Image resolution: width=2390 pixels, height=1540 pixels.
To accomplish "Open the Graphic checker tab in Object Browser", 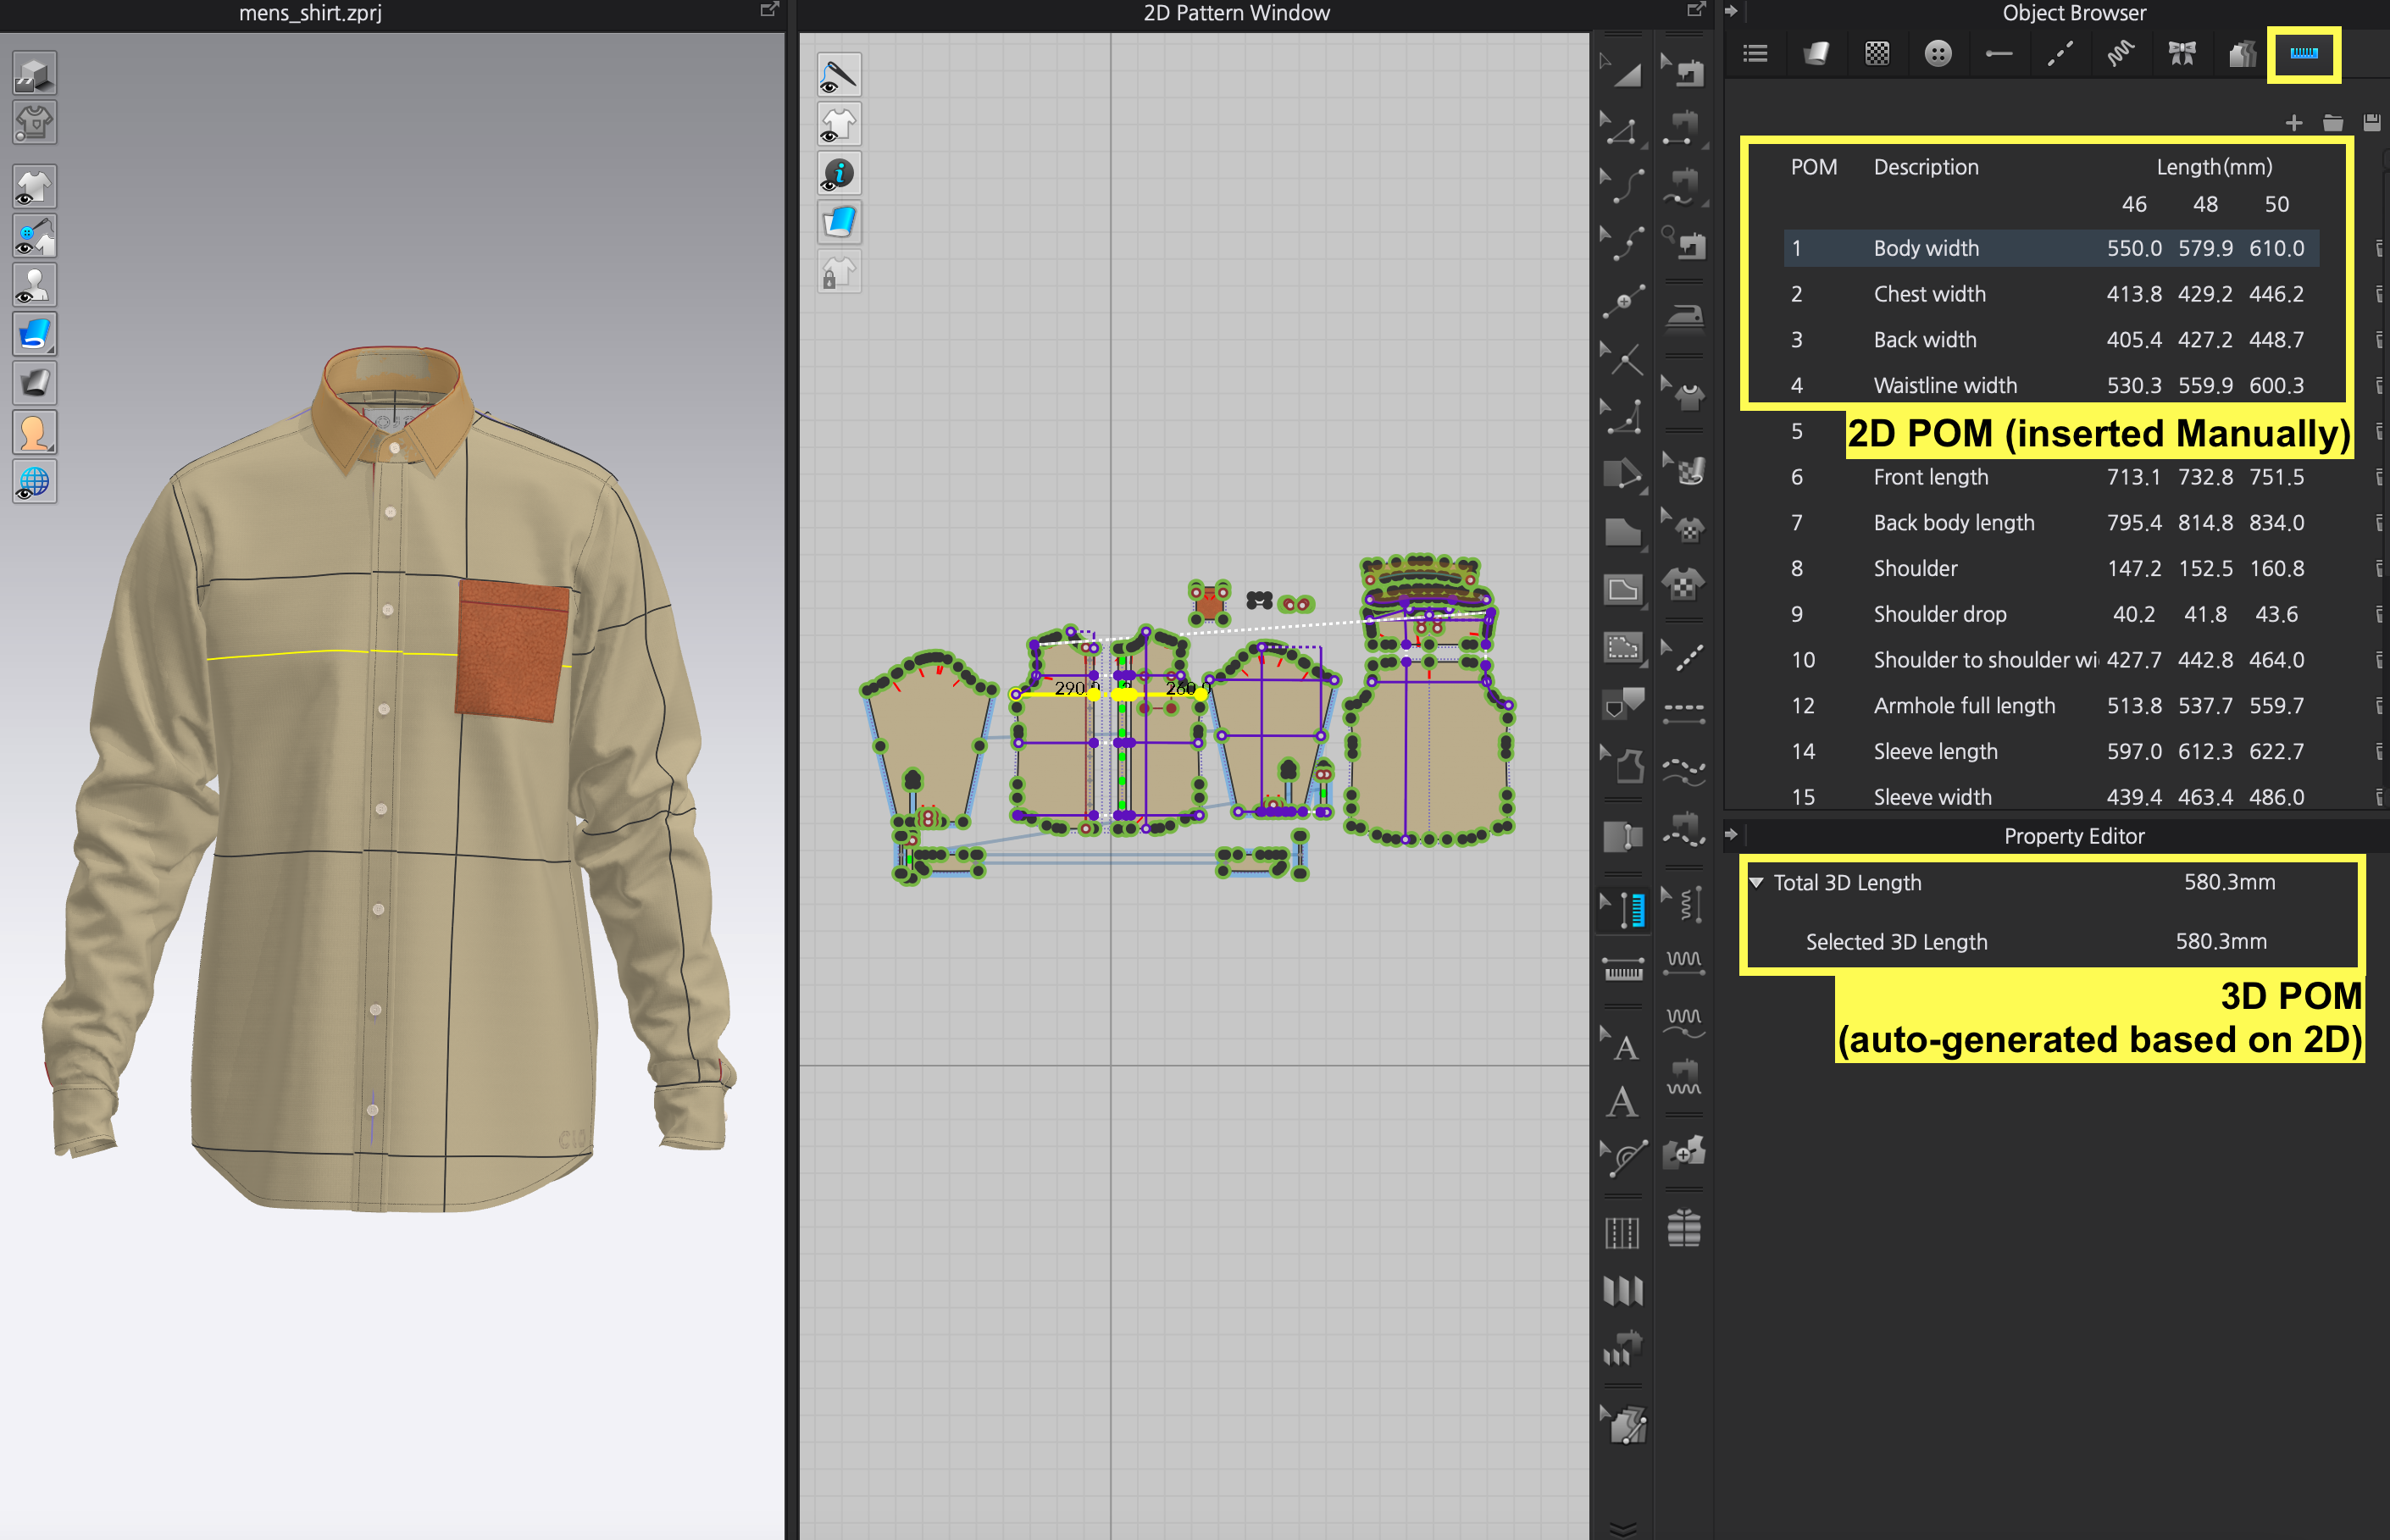I will [1877, 54].
